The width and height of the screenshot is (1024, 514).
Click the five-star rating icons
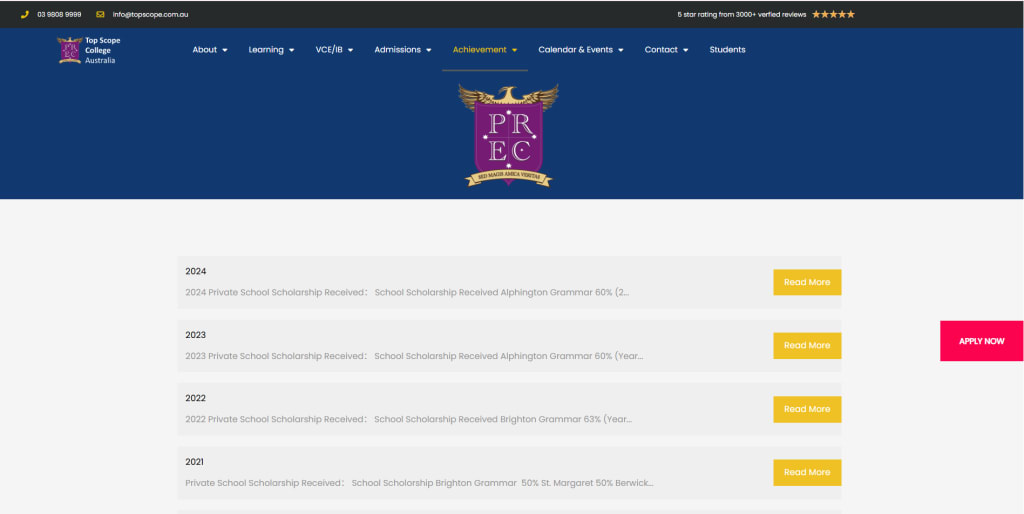(x=833, y=14)
